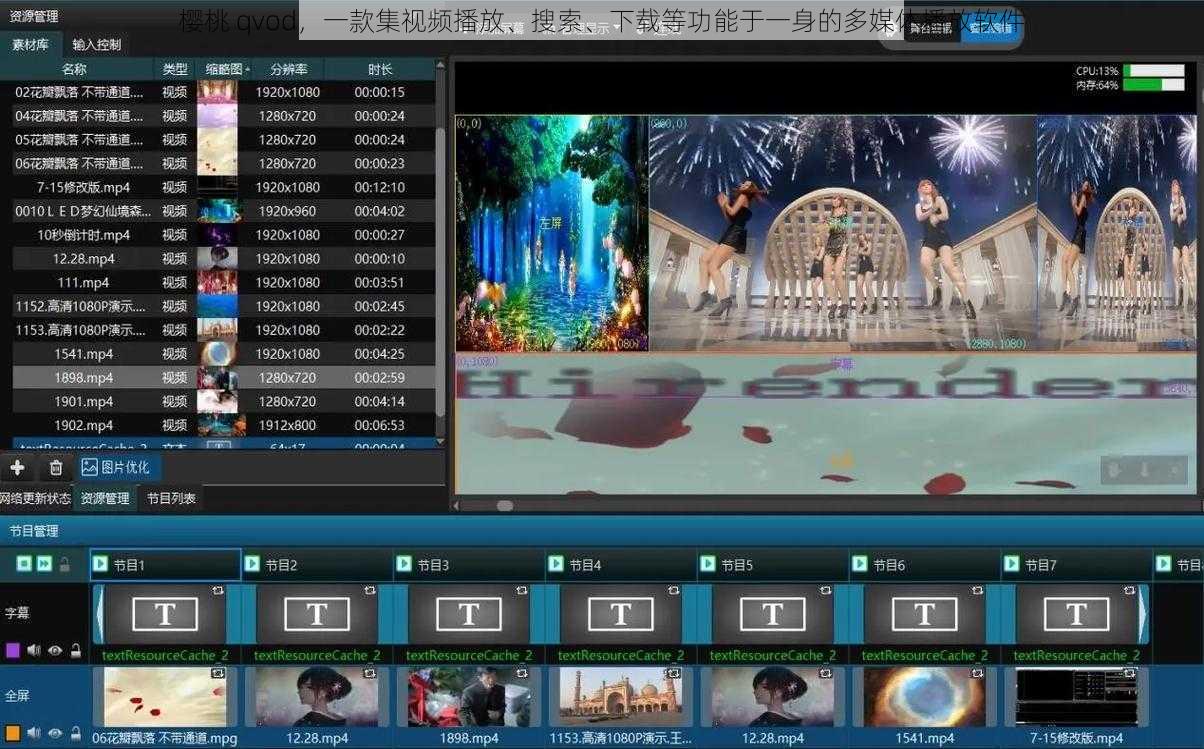Toggle lock on the 全屏 layer
The image size is (1204, 749).
tap(75, 733)
